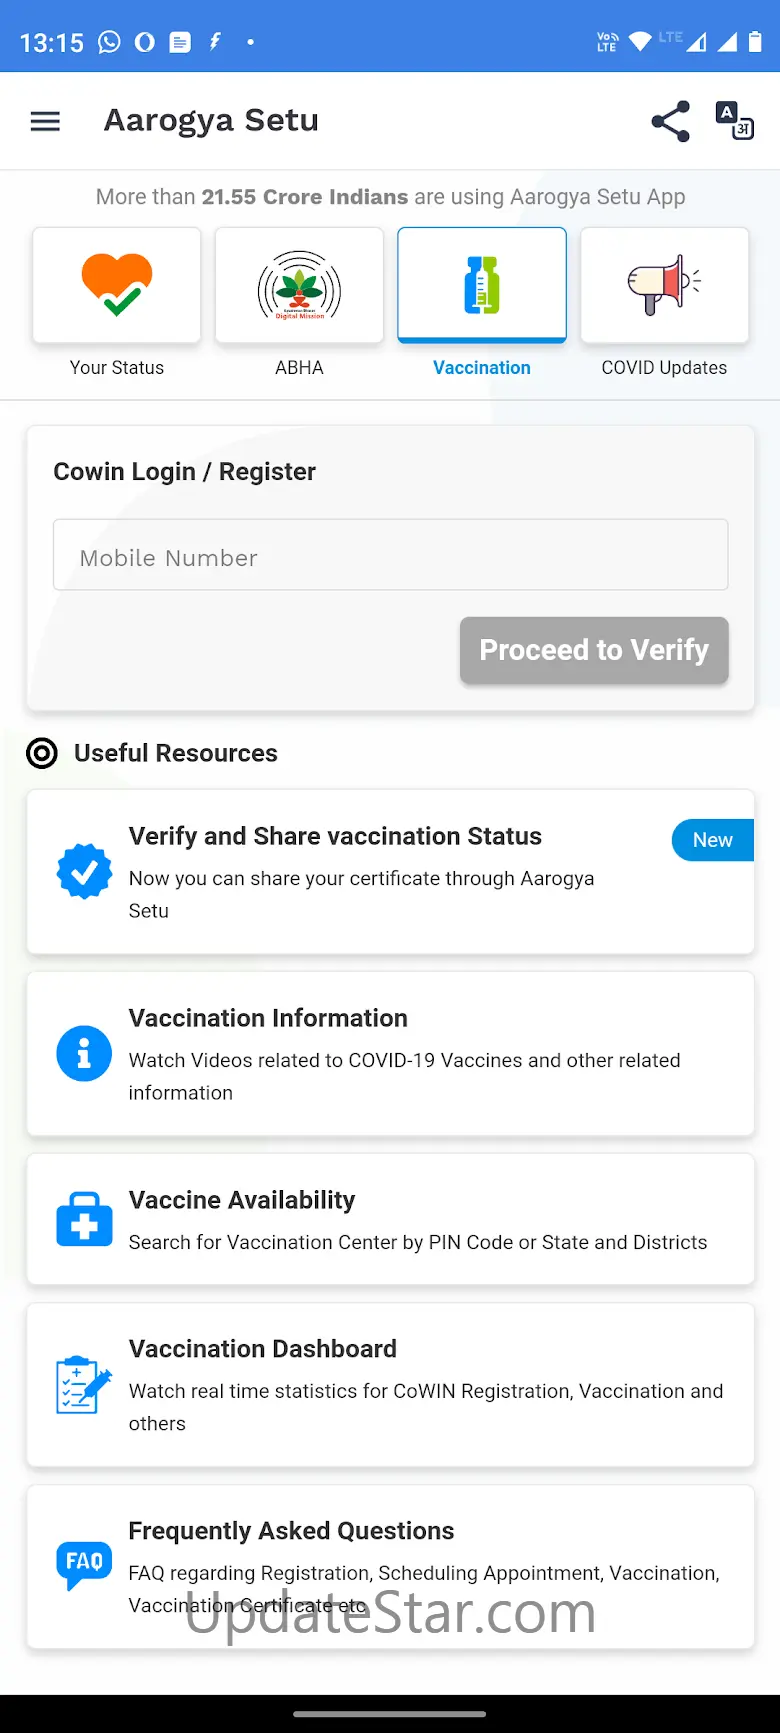
Task: Tap the medical kit icon
Action: pos(84,1219)
